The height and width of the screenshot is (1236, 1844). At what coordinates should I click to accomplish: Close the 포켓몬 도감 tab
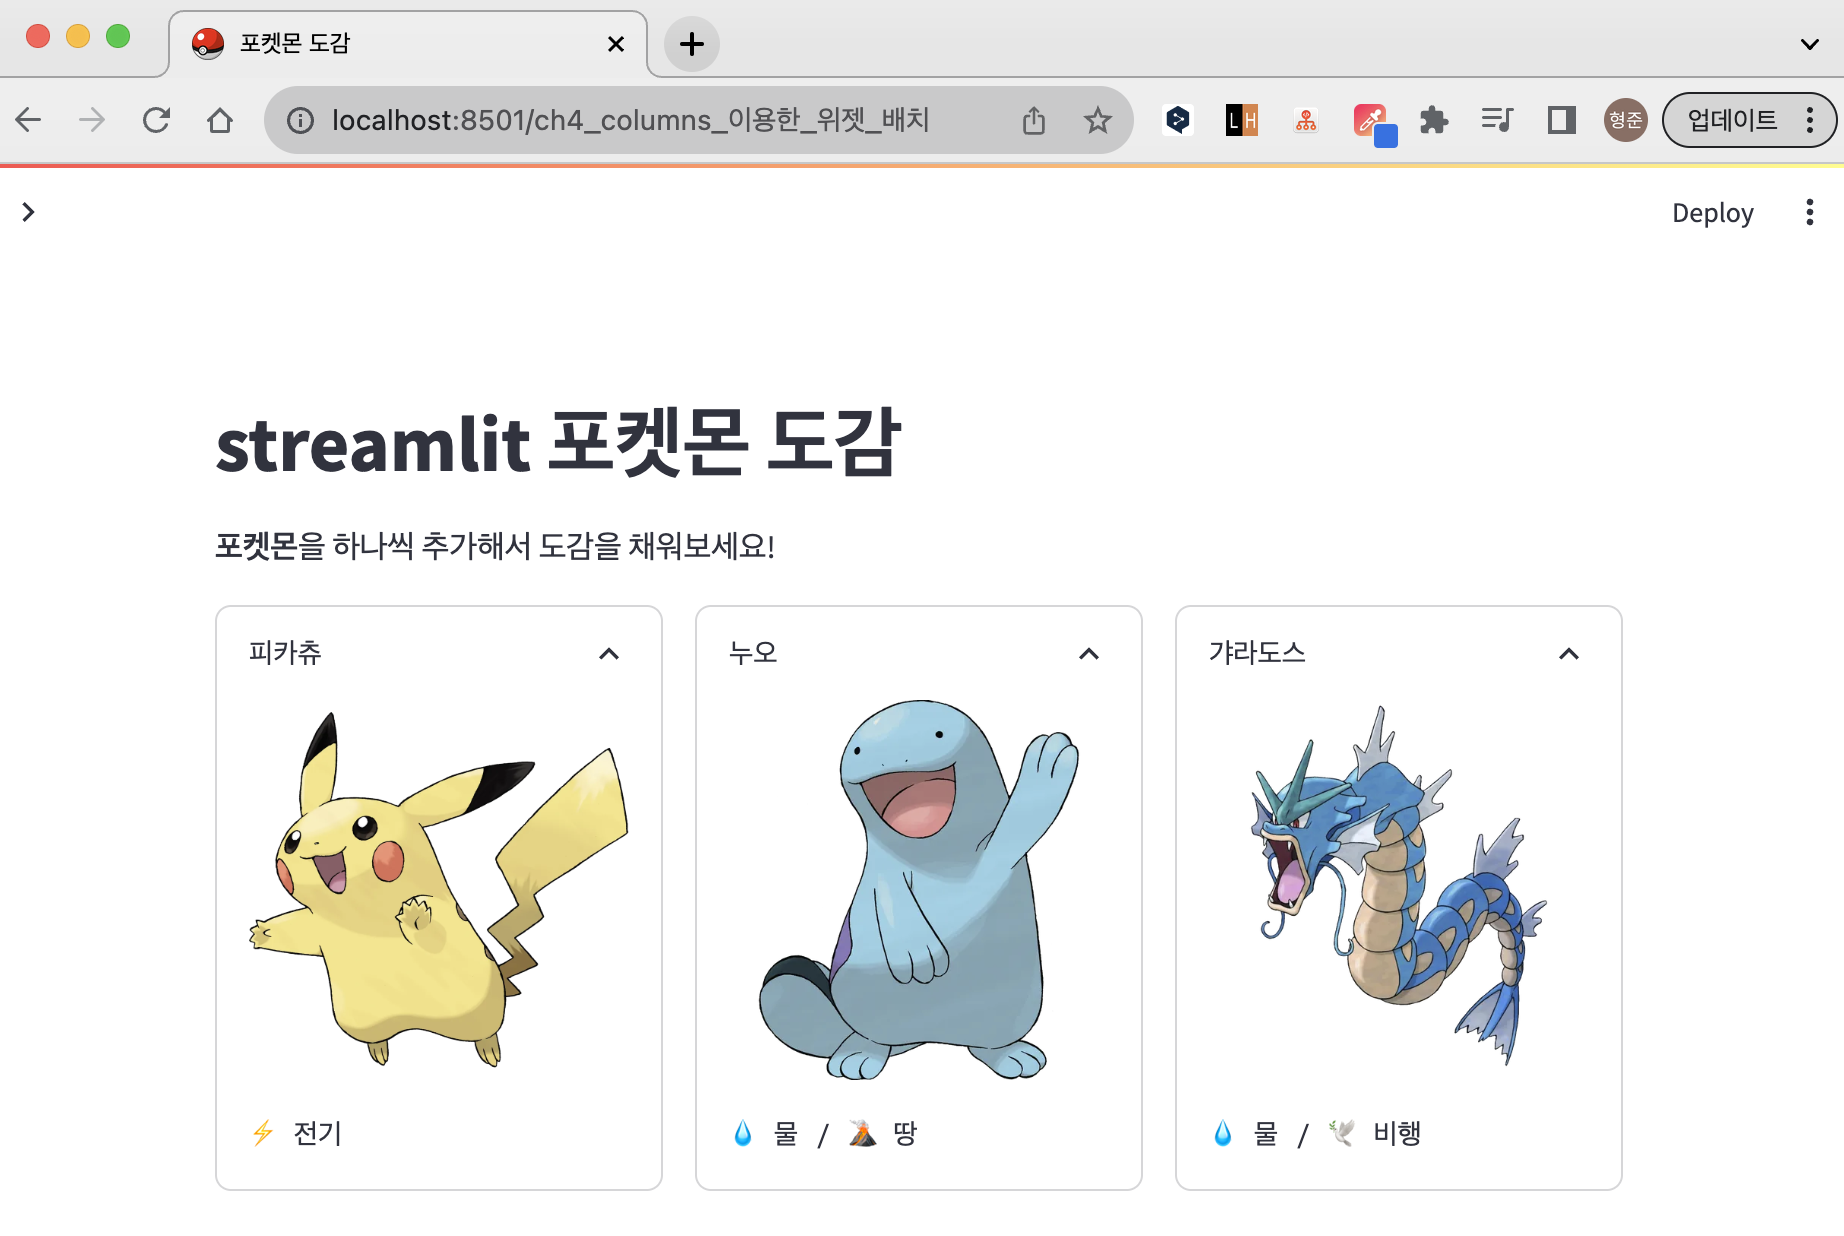point(616,44)
